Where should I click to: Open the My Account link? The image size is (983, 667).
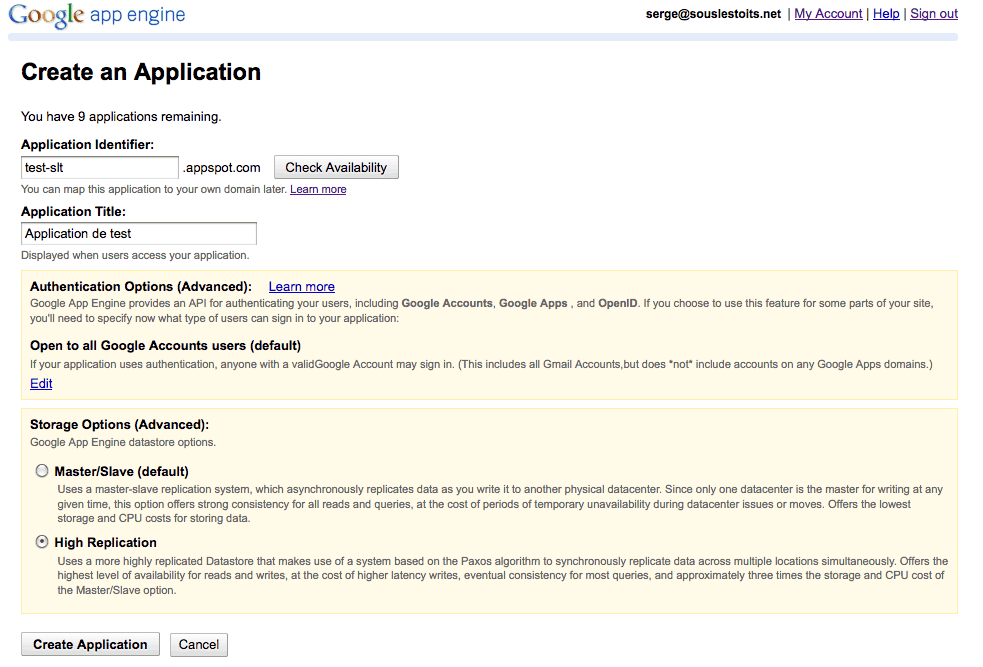tap(828, 14)
